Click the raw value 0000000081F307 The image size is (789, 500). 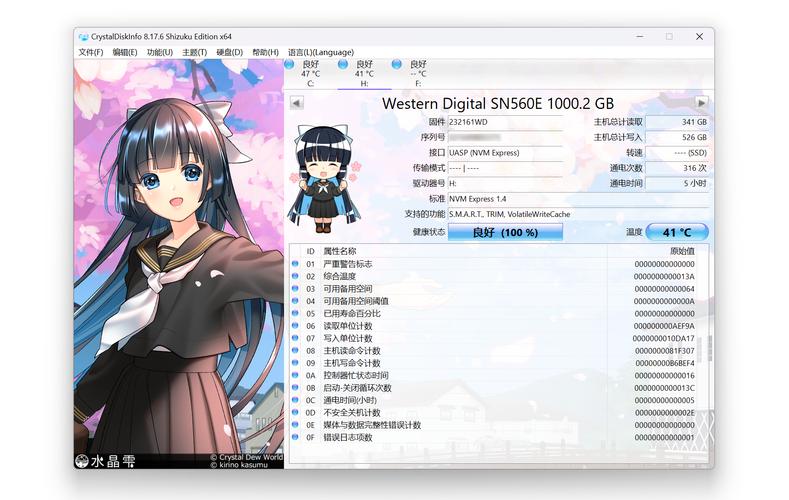coord(665,351)
